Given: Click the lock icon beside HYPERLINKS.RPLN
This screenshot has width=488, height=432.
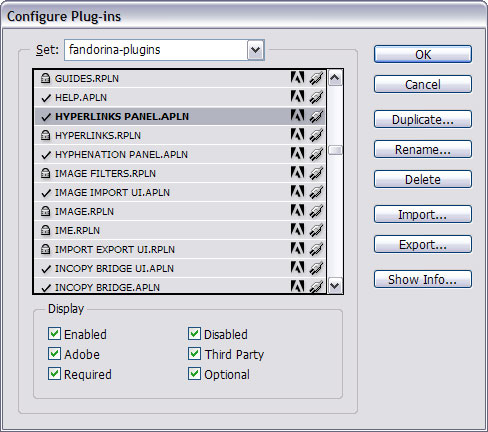Looking at the screenshot, I should pos(45,136).
